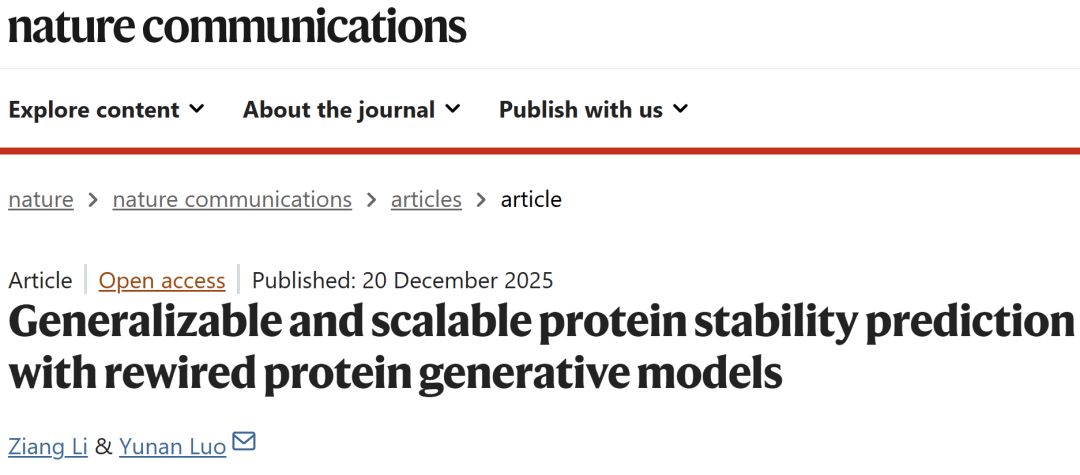Open author Yunan Luo's name link

pyautogui.click(x=173, y=446)
